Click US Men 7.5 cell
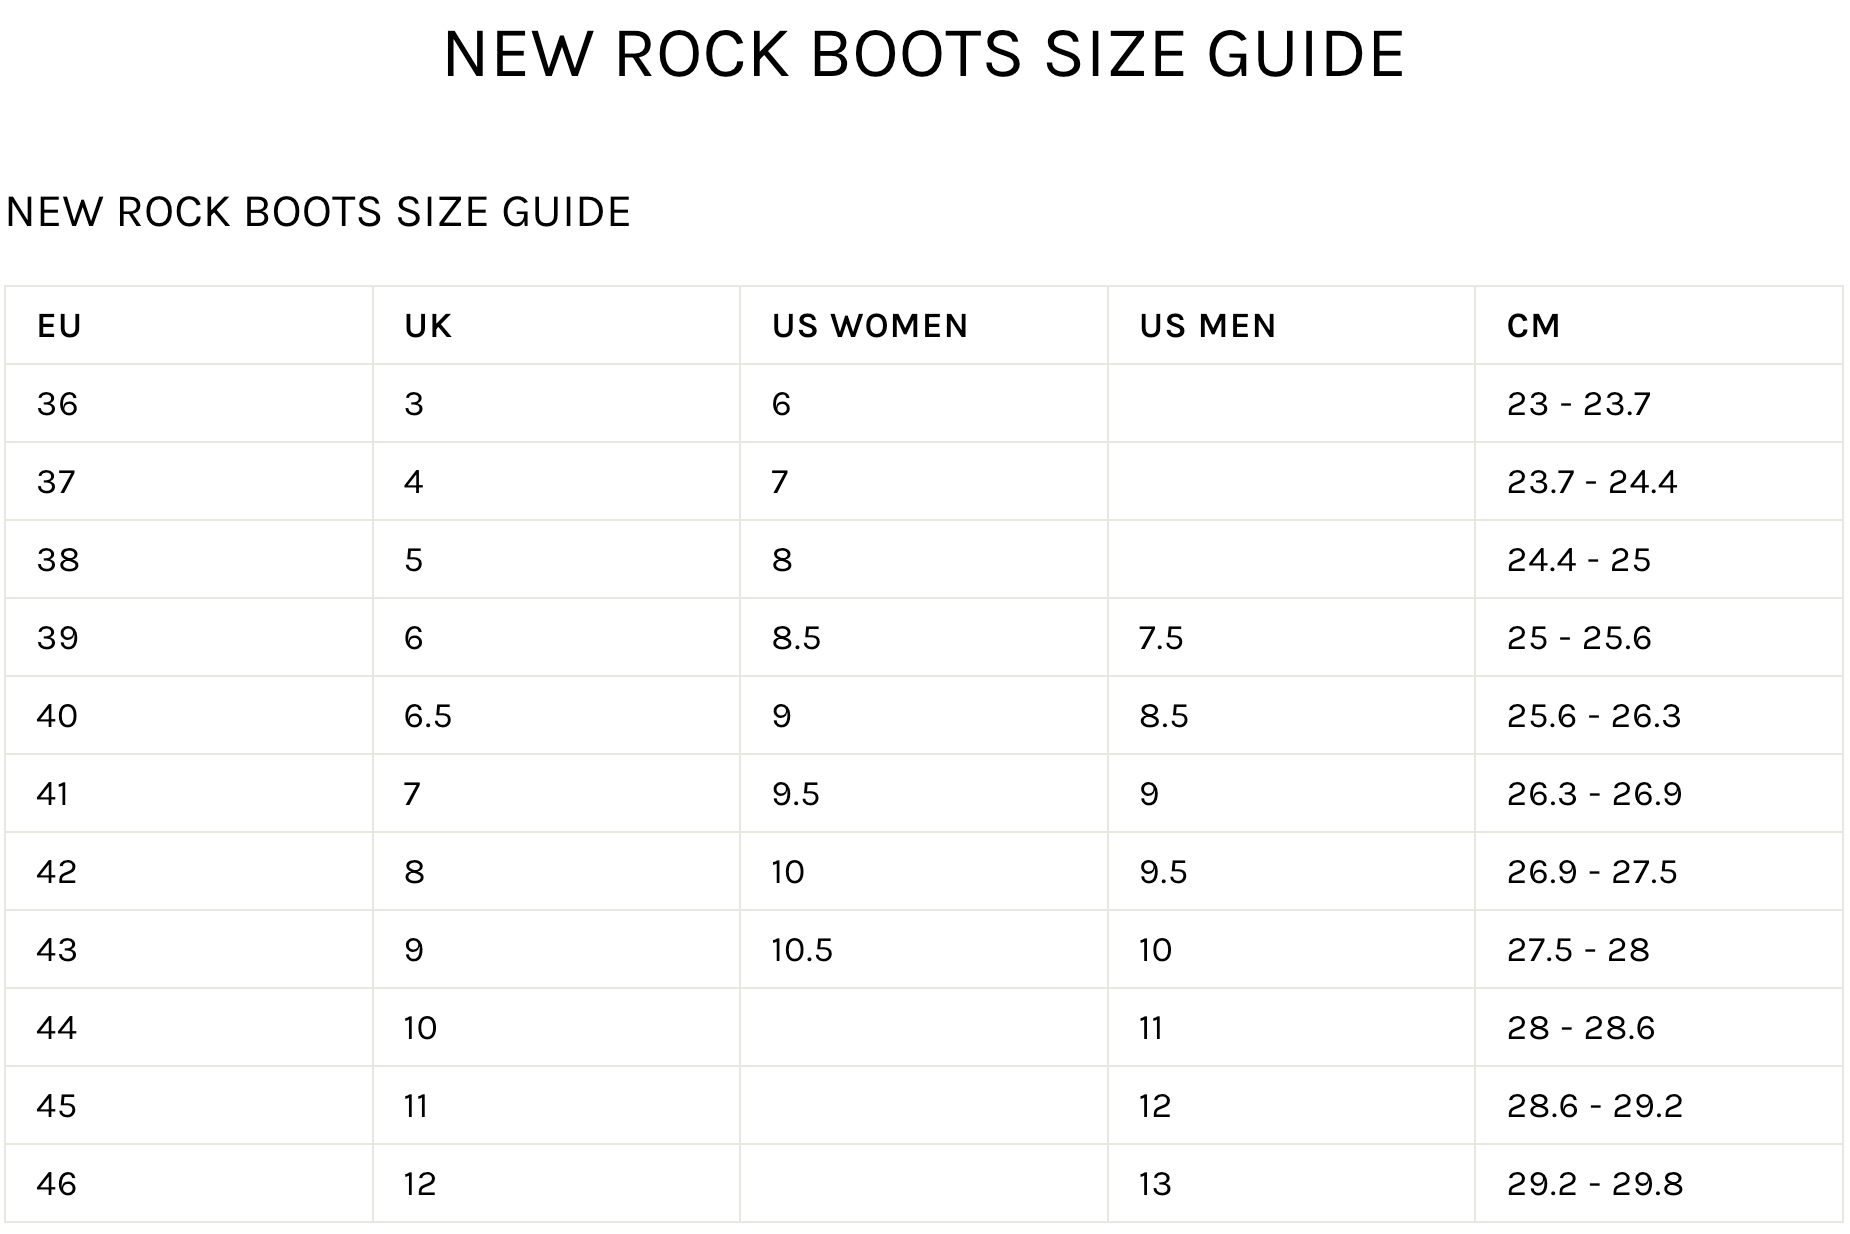Viewport: 1850px width, 1234px height. (x=1161, y=638)
